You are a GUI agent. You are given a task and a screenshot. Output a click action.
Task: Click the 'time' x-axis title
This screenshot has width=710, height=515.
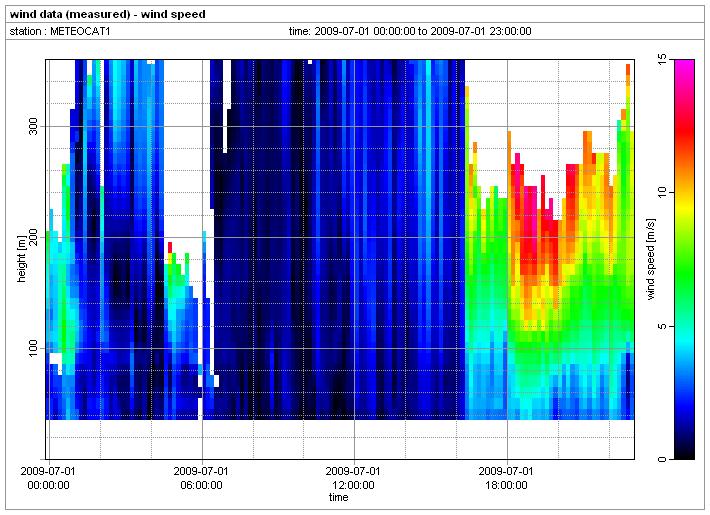click(x=338, y=497)
